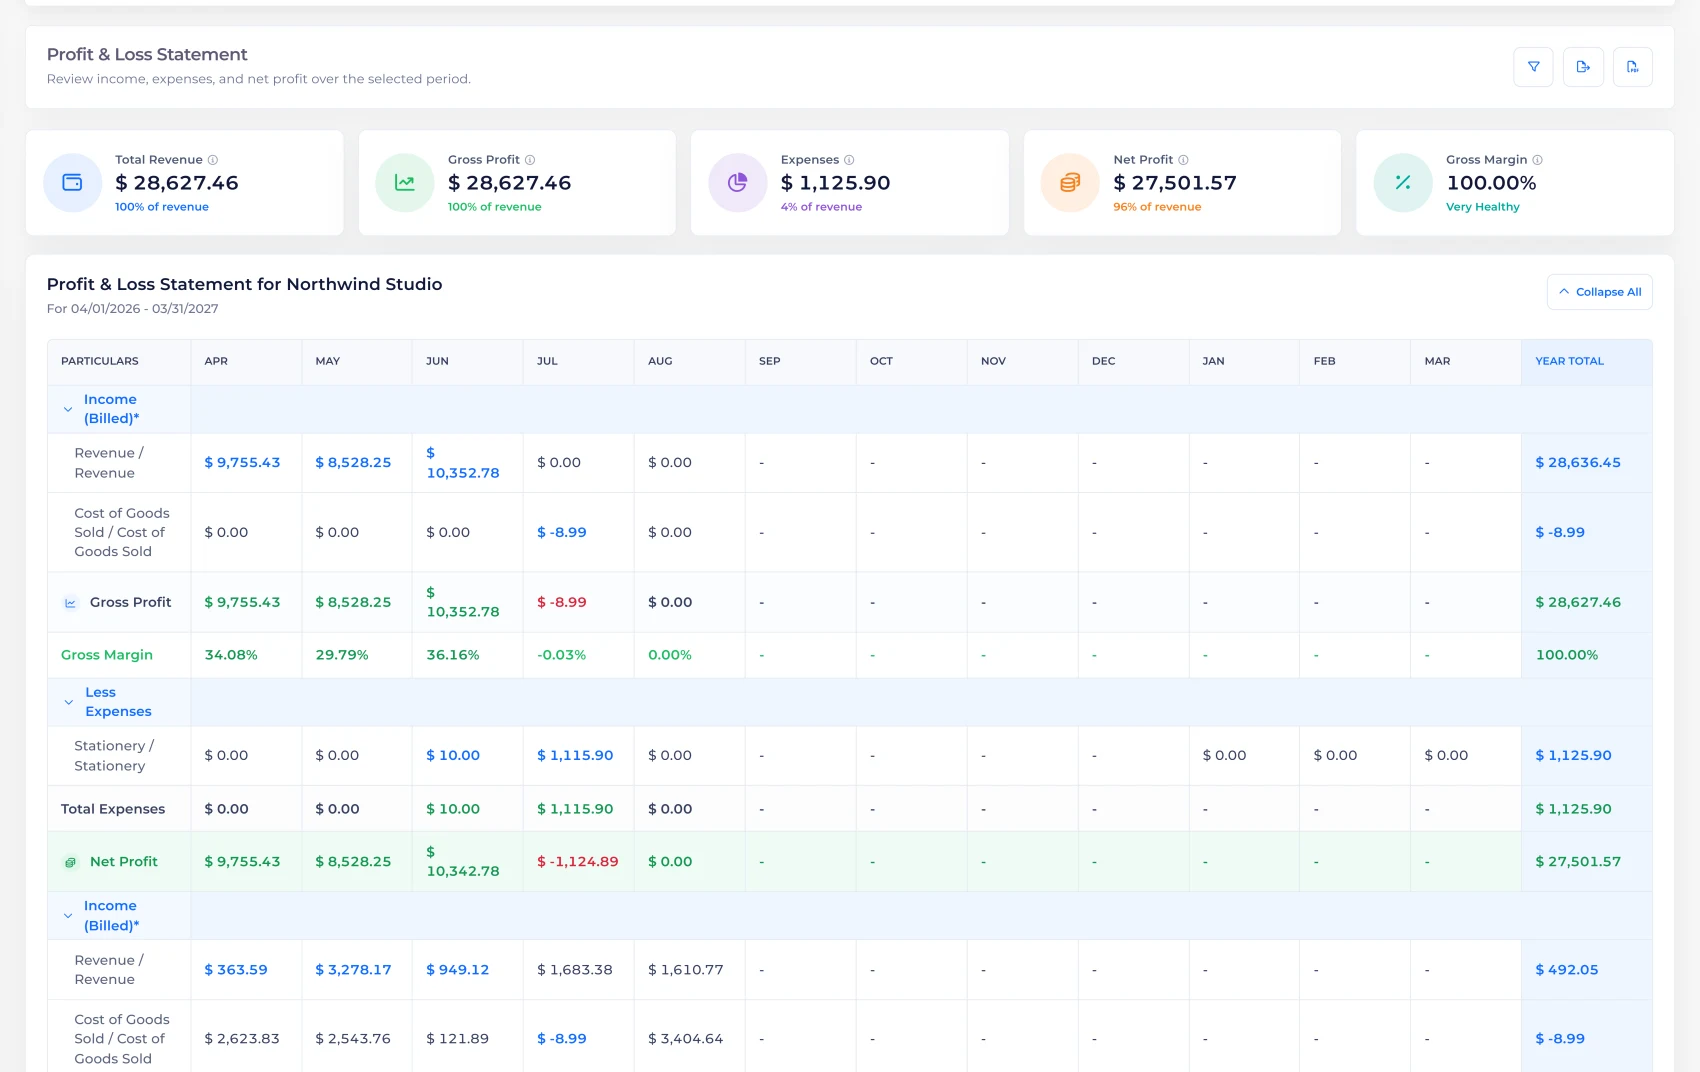Click the Collapse All button
The height and width of the screenshot is (1072, 1700).
point(1599,292)
